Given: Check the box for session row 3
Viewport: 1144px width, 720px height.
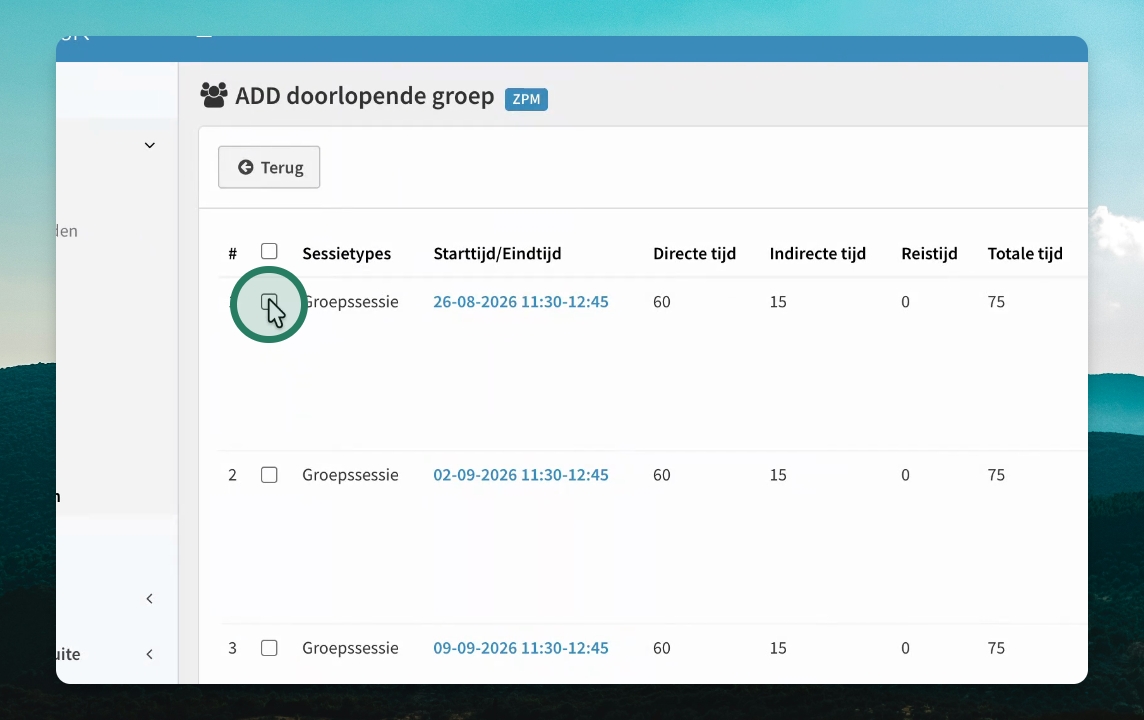Looking at the screenshot, I should pyautogui.click(x=269, y=648).
